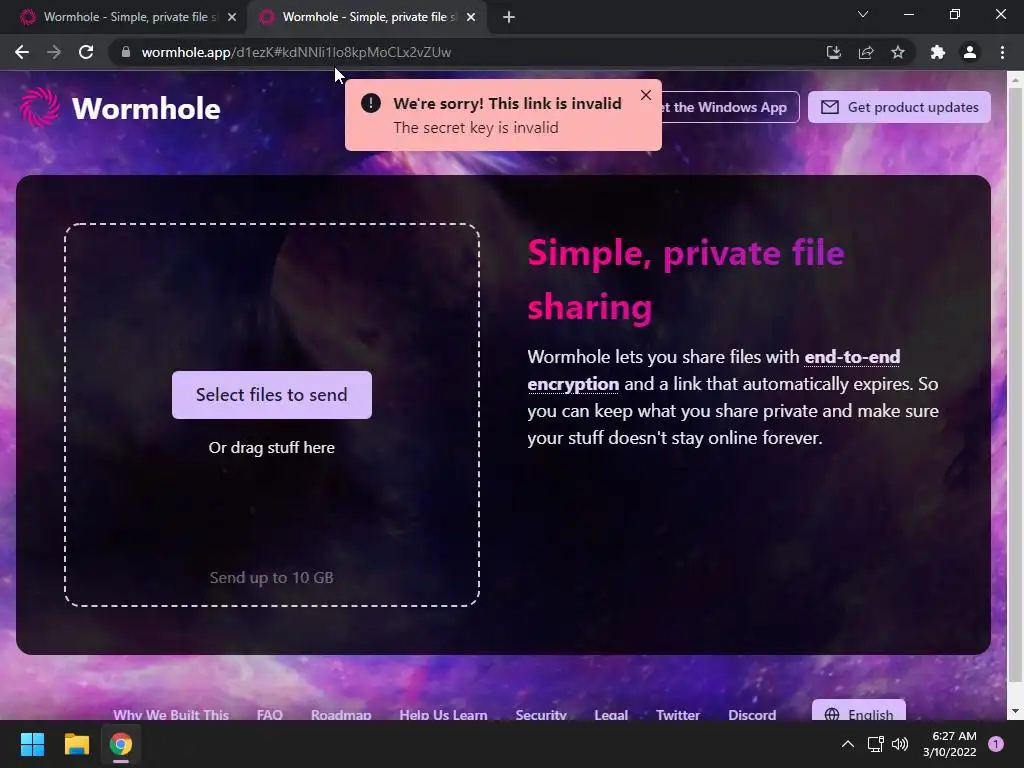Screen dimensions: 1024x768
Task: Open Why We Built This link
Action: 171,714
